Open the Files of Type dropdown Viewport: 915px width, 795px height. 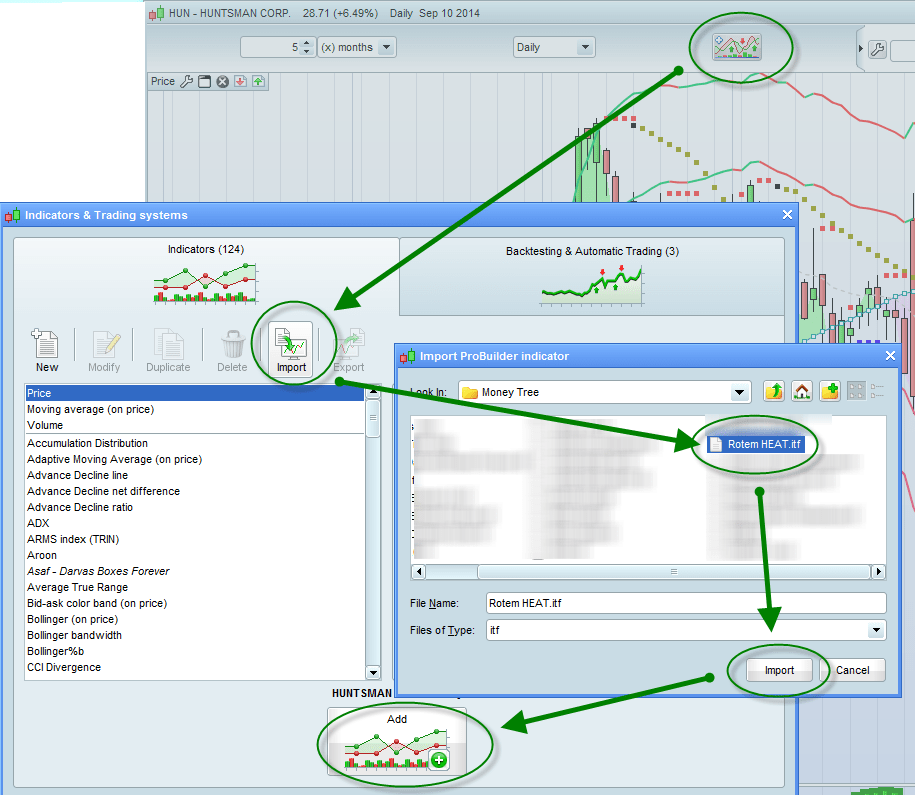[876, 630]
